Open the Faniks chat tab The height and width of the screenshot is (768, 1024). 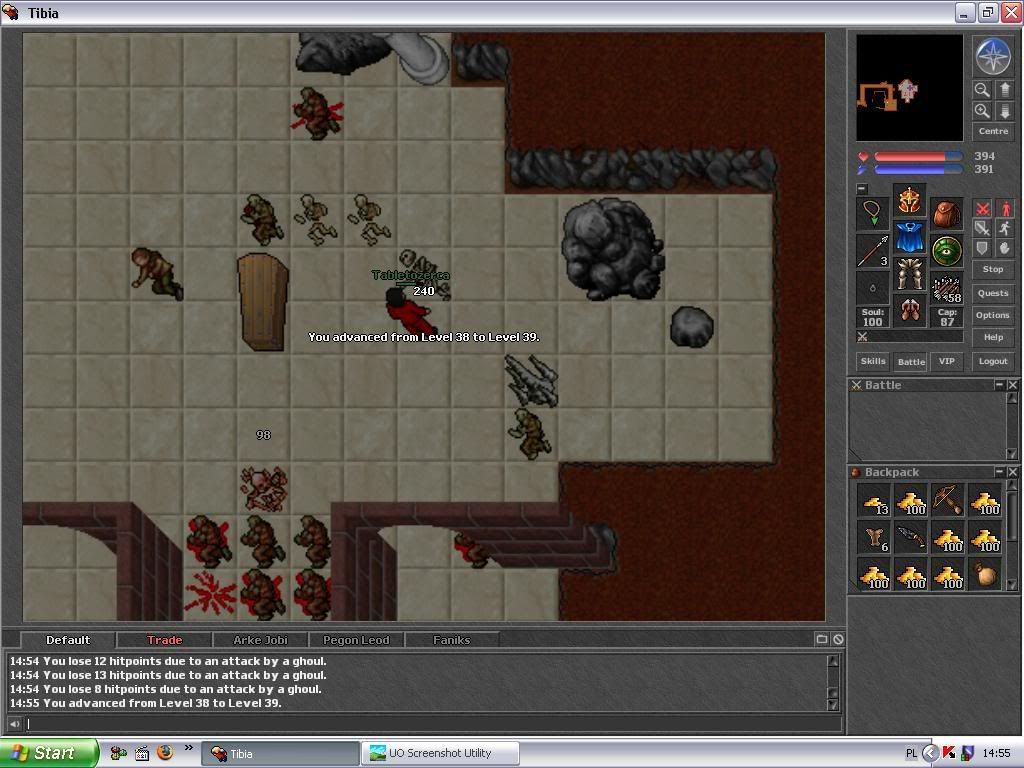(451, 640)
